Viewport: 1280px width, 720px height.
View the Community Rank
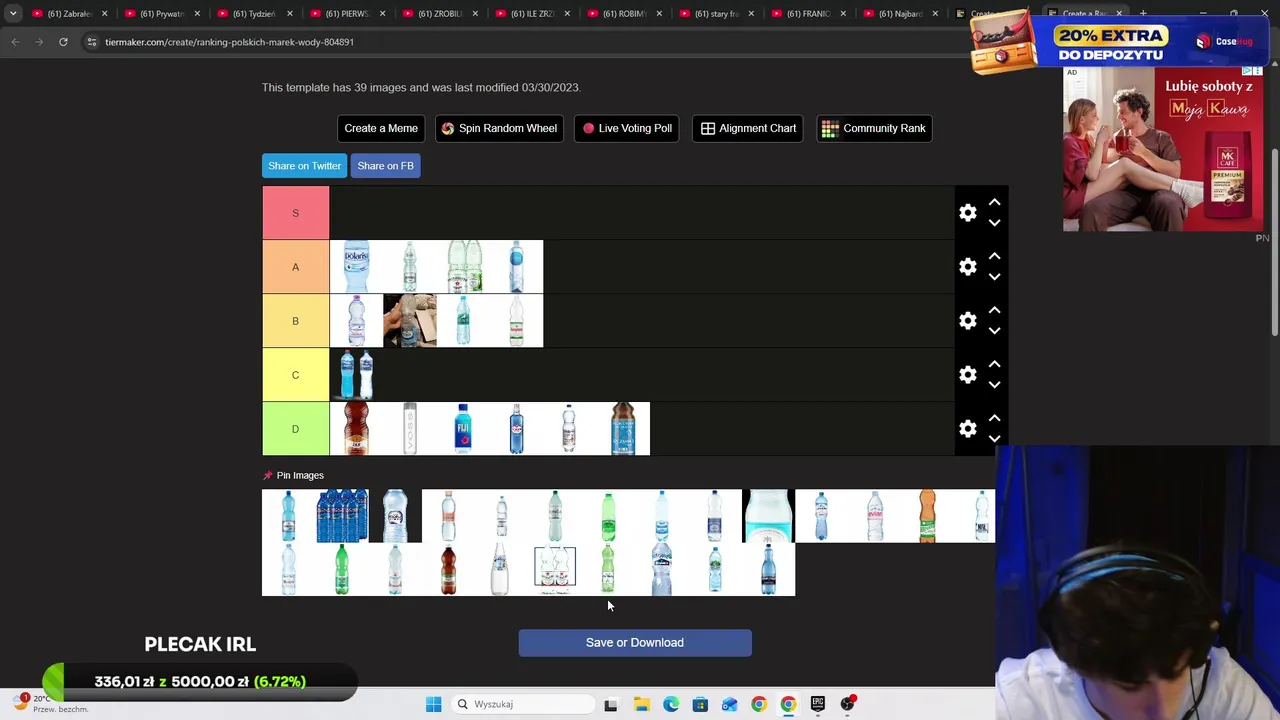tap(874, 128)
